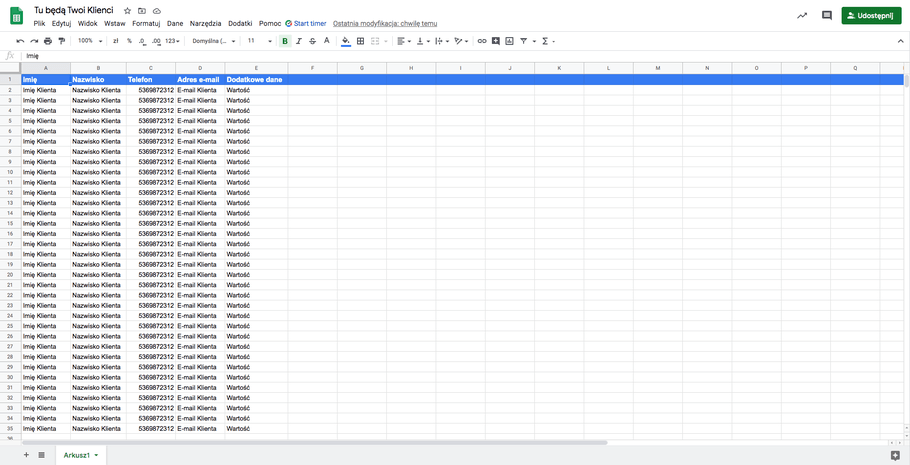910x465 pixels.
Task: Click the print icon
Action: pyautogui.click(x=47, y=41)
